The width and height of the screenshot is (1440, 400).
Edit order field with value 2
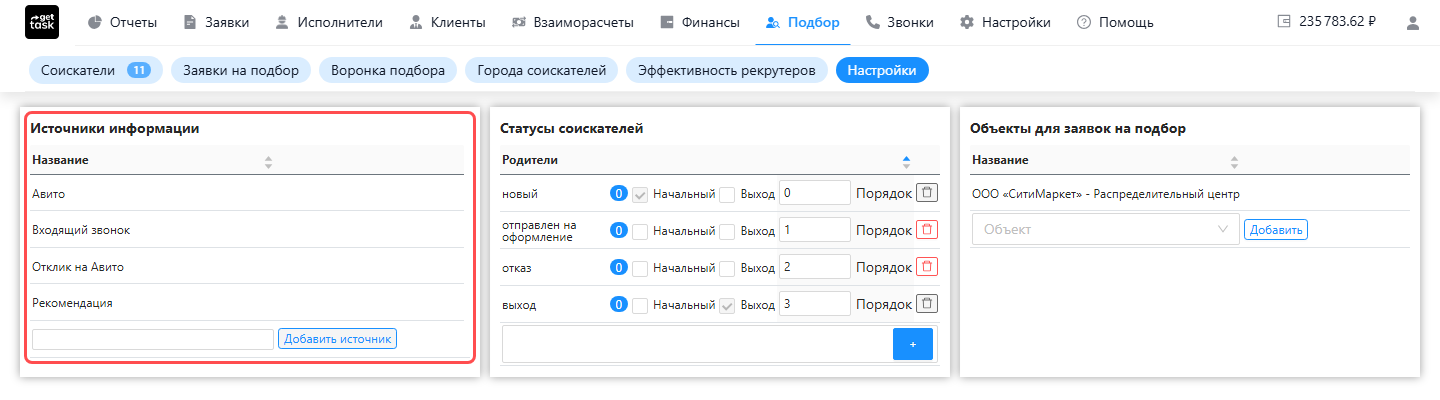click(814, 267)
